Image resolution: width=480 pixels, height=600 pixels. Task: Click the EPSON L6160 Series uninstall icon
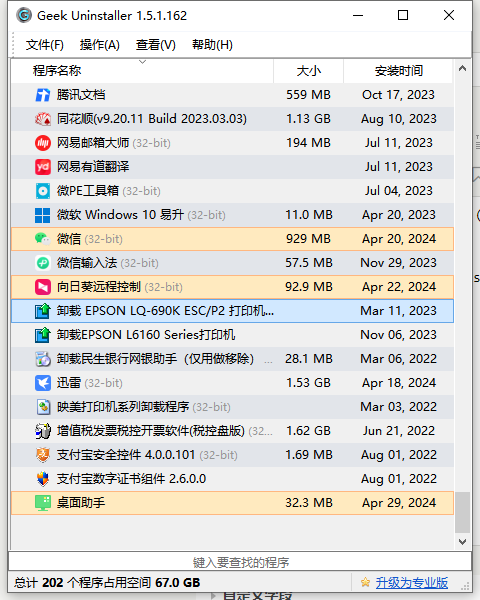coord(42,335)
